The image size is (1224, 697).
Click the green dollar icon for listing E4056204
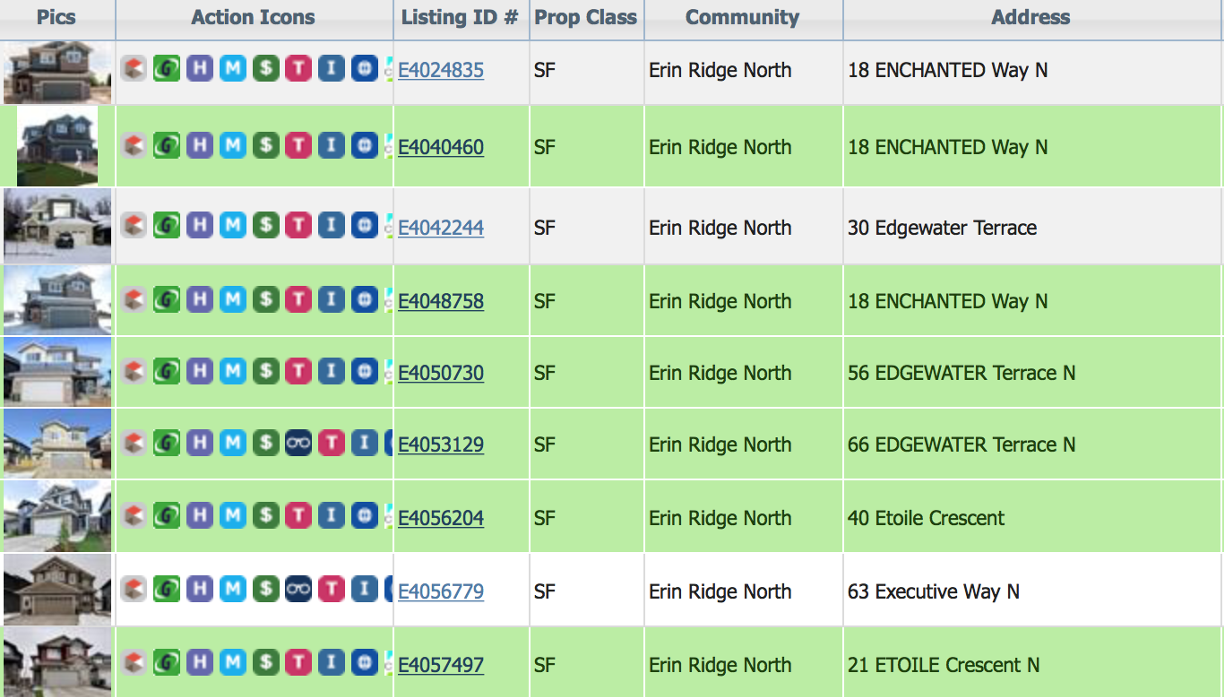coord(266,516)
